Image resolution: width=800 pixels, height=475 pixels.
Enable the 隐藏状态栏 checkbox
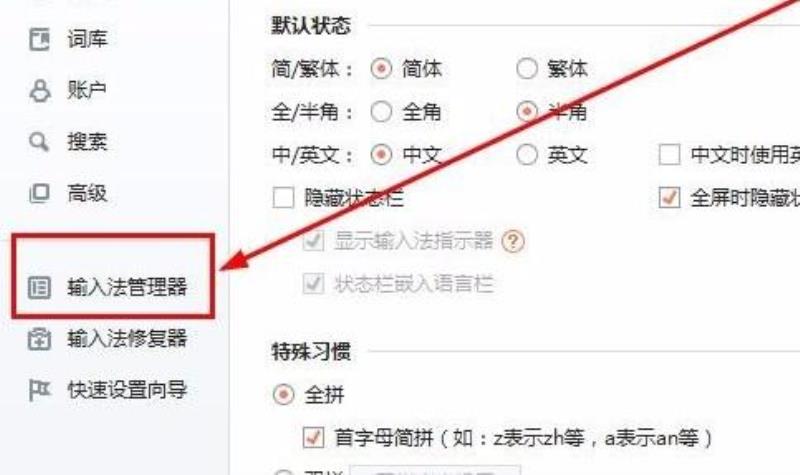(283, 198)
